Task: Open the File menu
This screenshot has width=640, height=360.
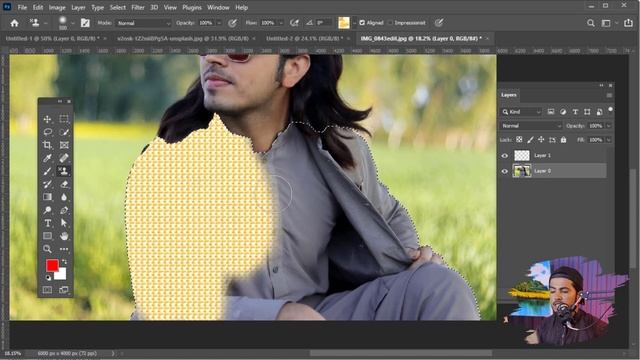Action: pos(22,7)
